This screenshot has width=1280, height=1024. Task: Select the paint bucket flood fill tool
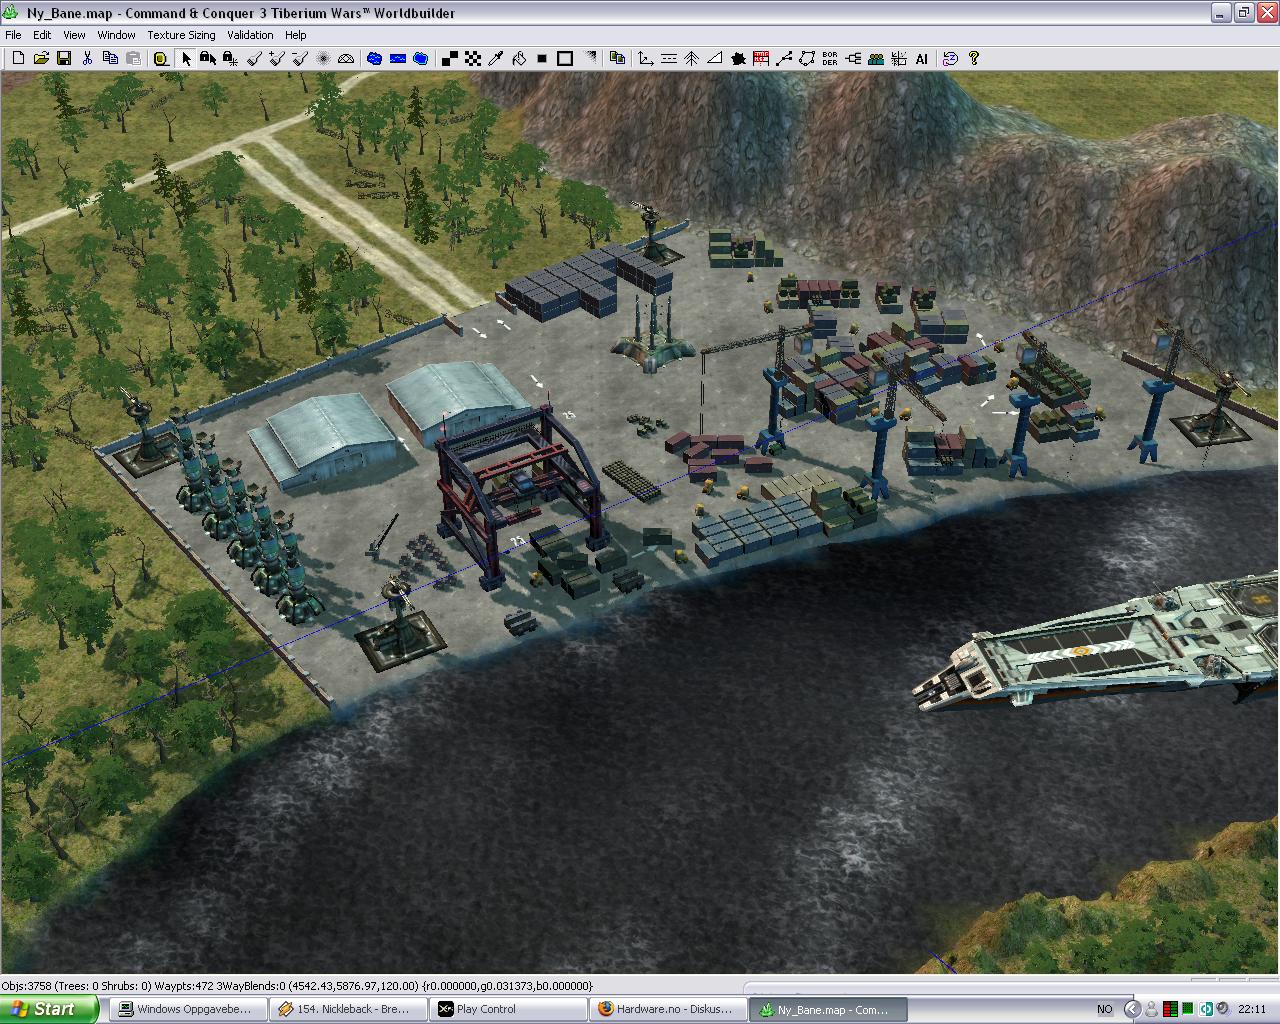(x=519, y=59)
